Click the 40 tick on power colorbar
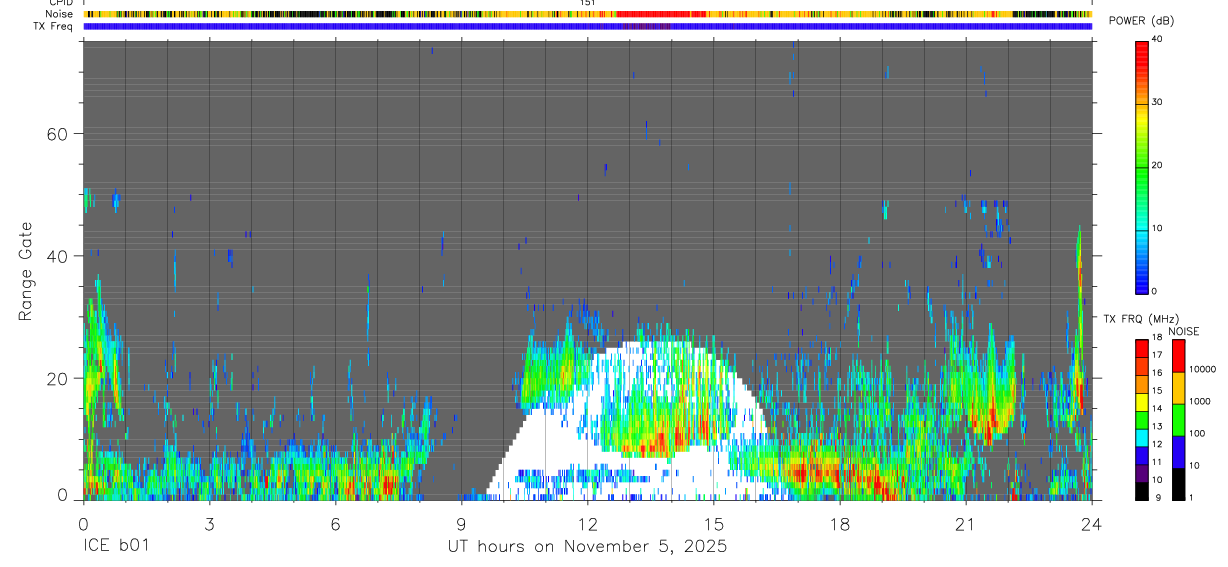Screen dimensions: 1228x567 (x=1156, y=39)
